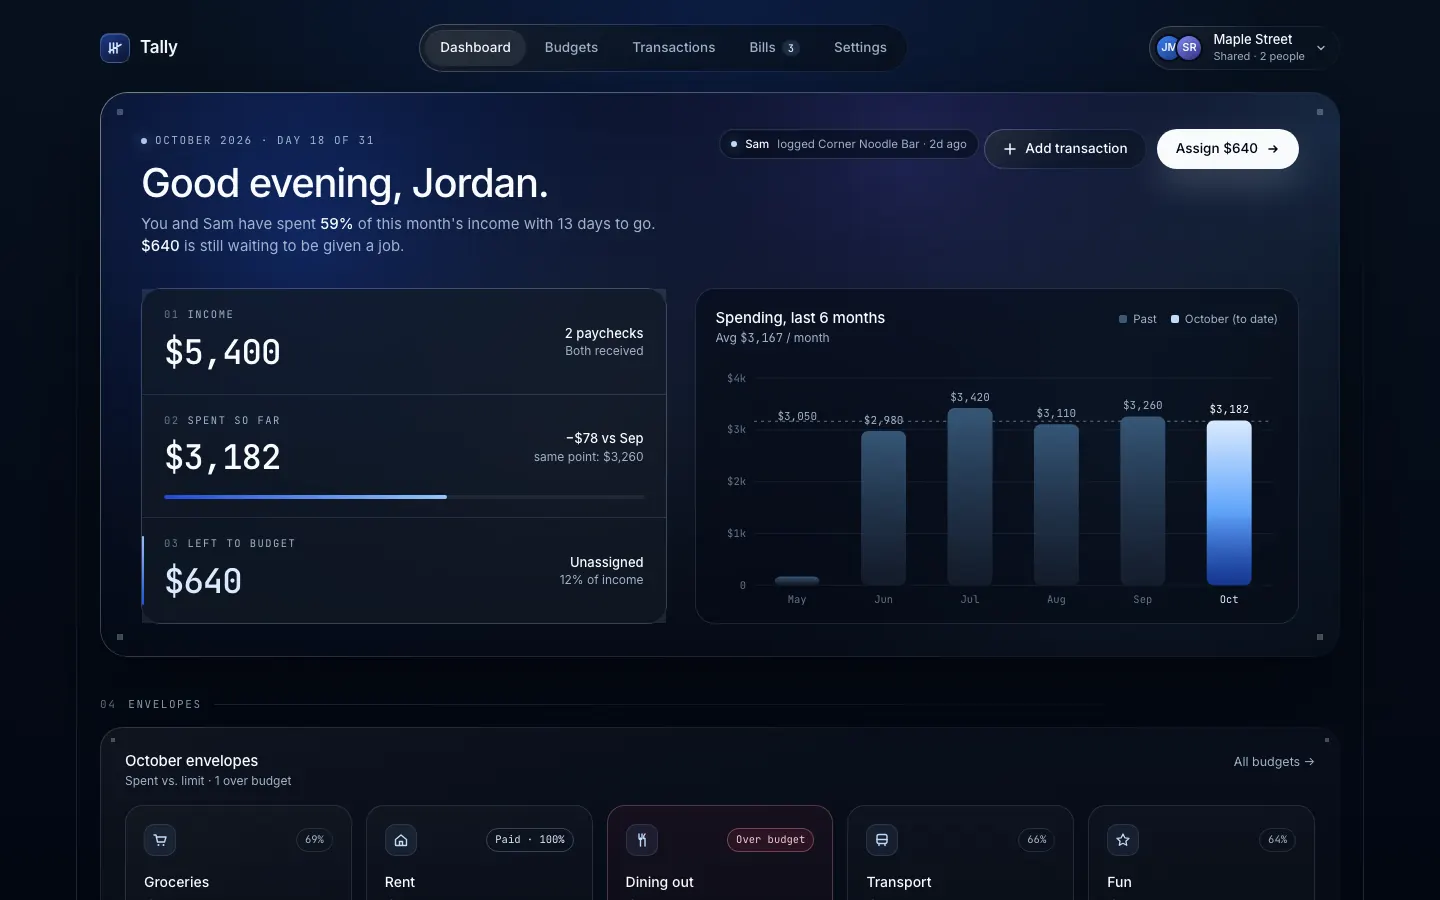
Task: Click the plus icon on Add transaction
Action: (x=1010, y=149)
